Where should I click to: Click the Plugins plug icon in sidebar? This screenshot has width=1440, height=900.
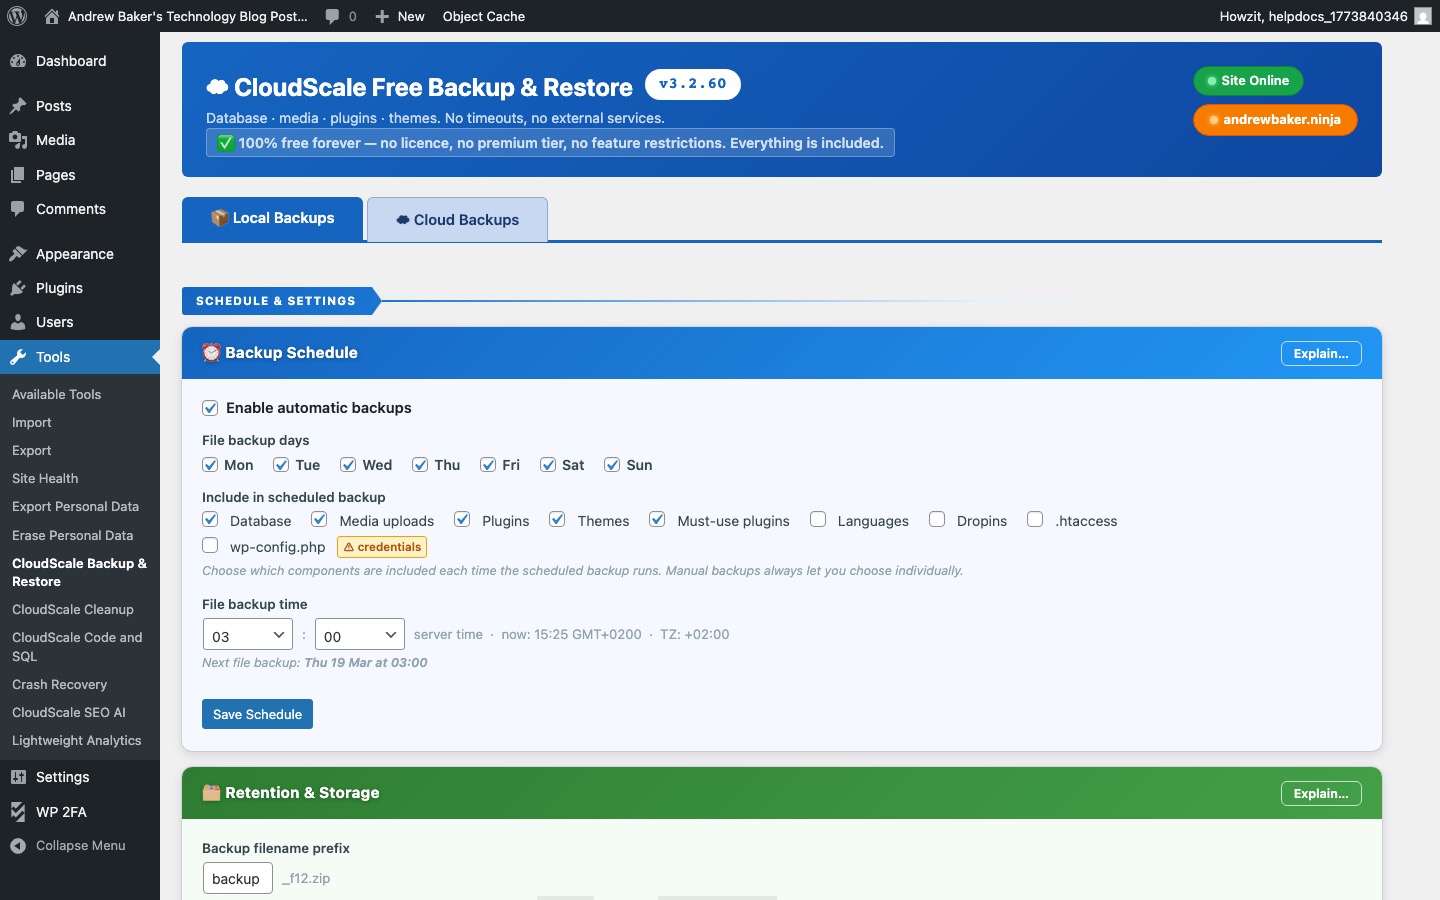[17, 289]
